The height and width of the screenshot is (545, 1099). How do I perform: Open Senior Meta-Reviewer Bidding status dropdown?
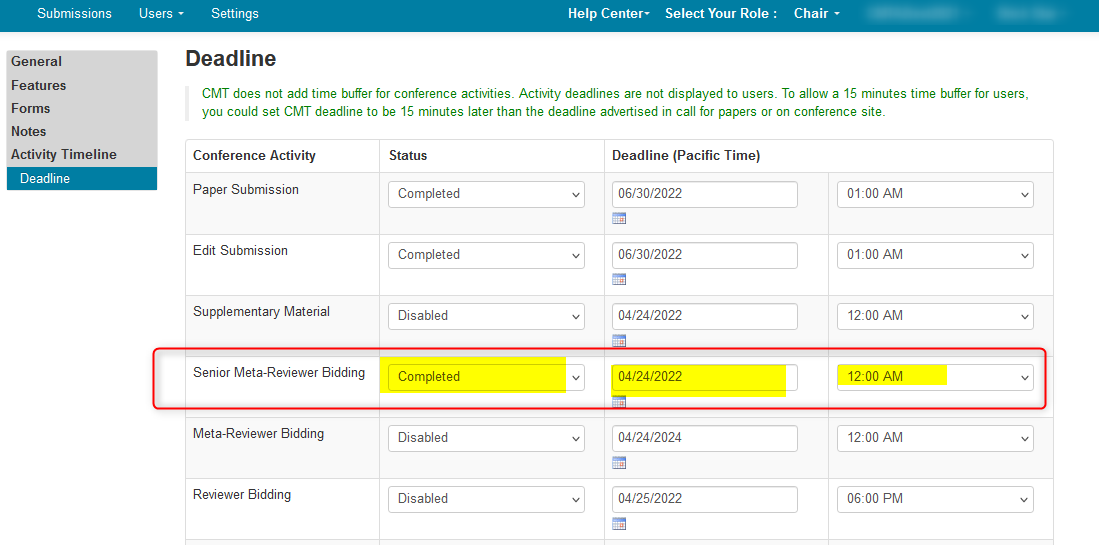pos(486,377)
